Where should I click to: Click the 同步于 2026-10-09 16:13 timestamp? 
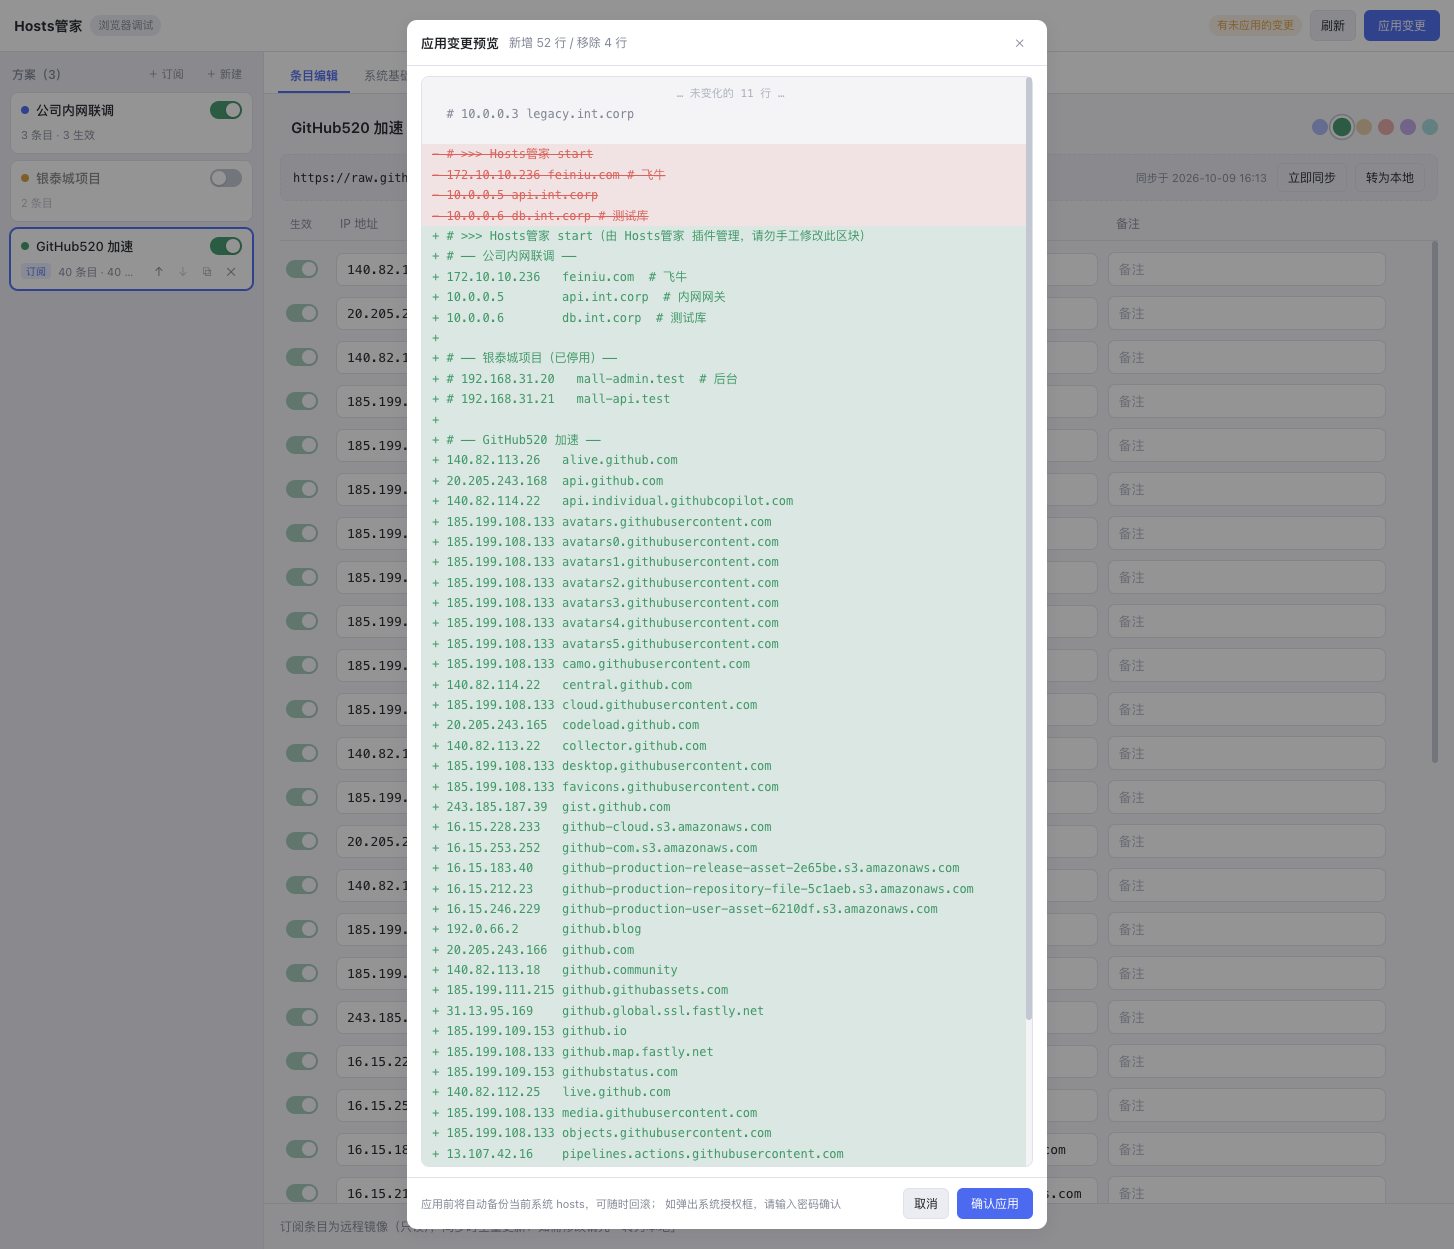pyautogui.click(x=1201, y=178)
